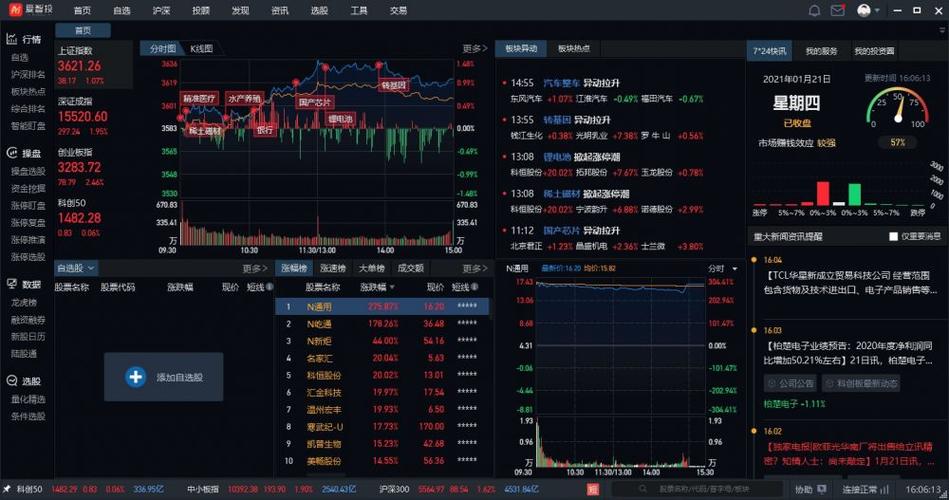Click the search magnifier icon in status bar

[x=642, y=489]
